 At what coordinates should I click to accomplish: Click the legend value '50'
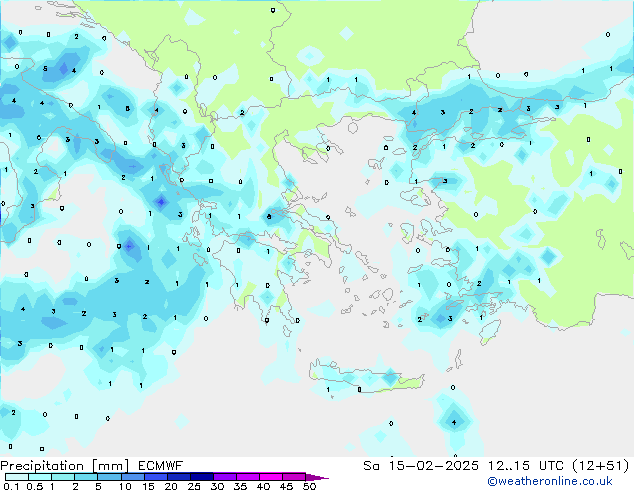pos(310,486)
